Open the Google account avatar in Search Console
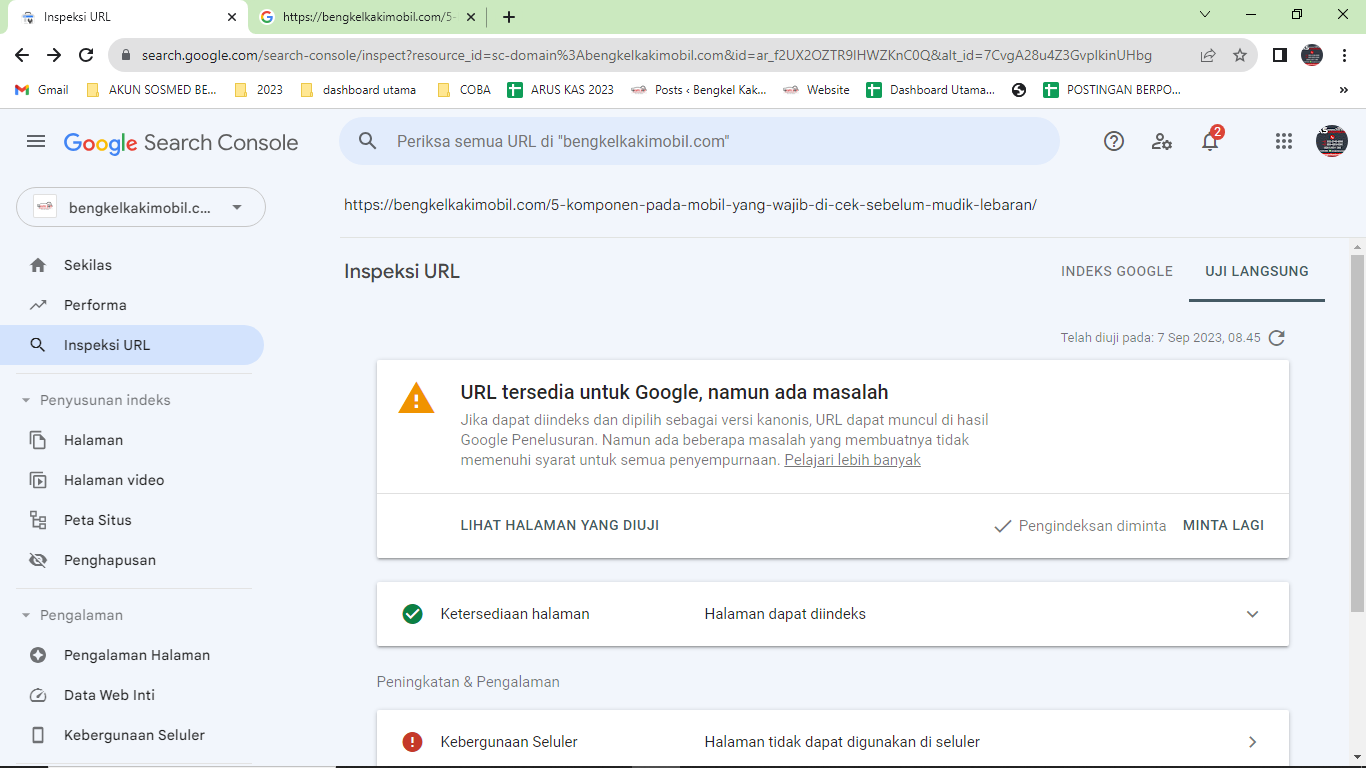The width and height of the screenshot is (1366, 768). pos(1332,141)
